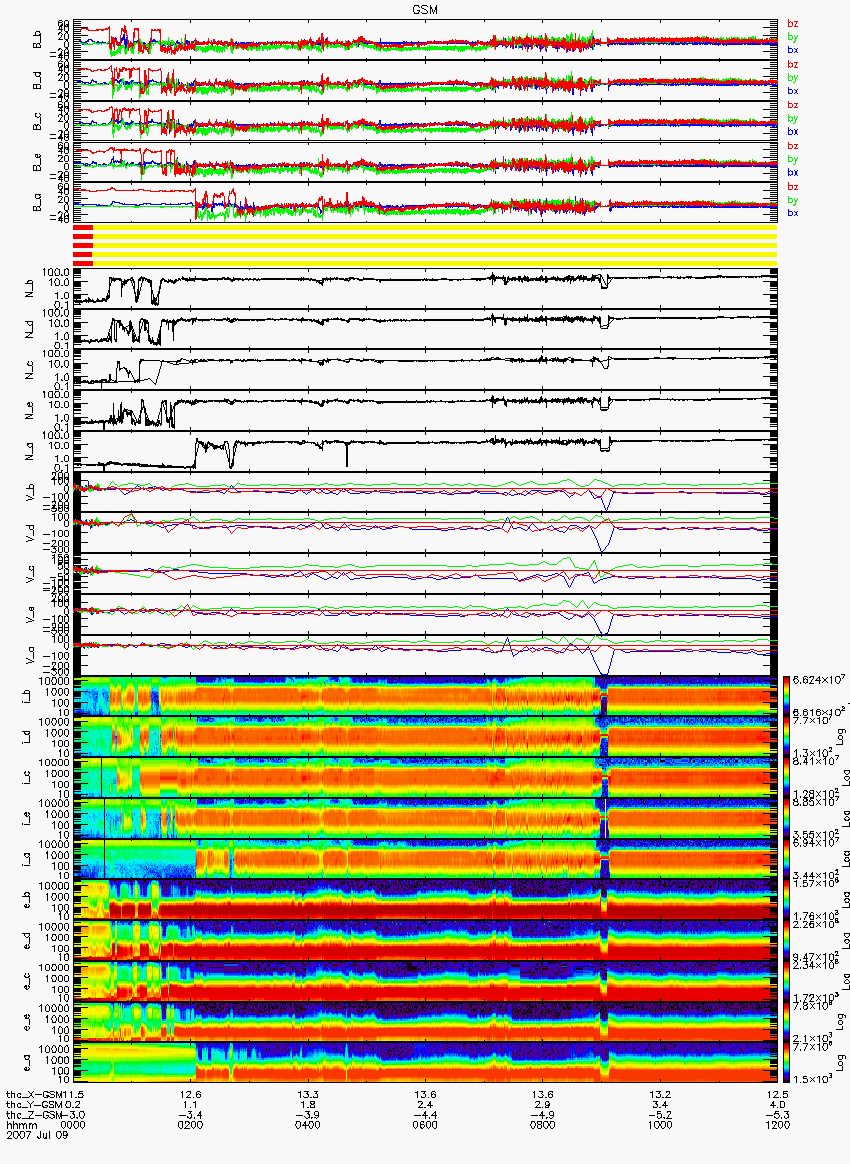Select the B_b axis label
This screenshot has height=1164, width=850.
pos(37,40)
